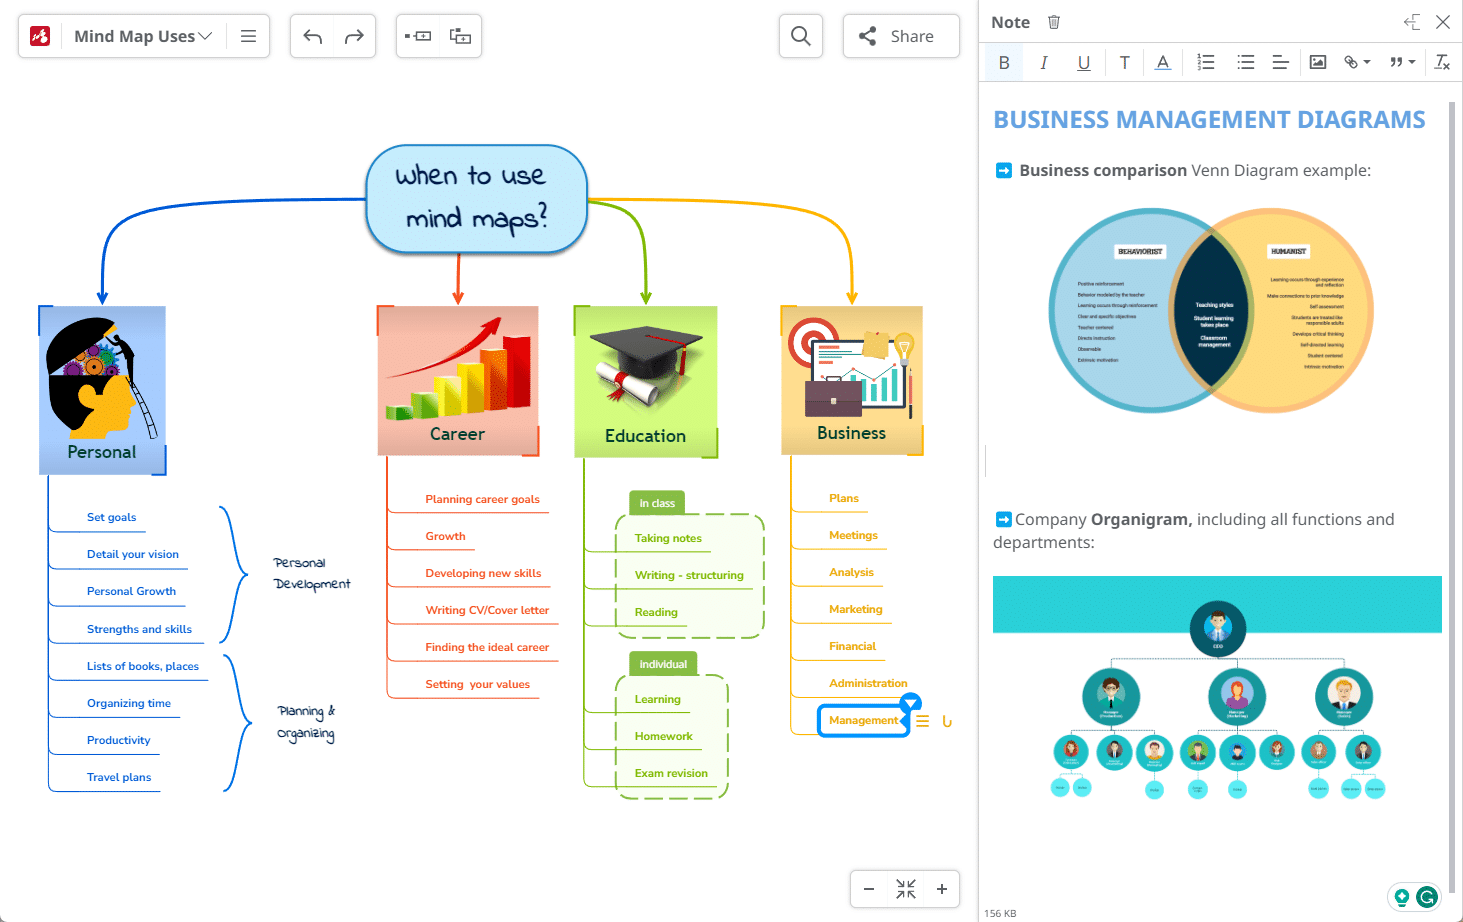Screen dimensions: 1463x922
Task: Select the Venn Diagram example image
Action: point(1211,311)
